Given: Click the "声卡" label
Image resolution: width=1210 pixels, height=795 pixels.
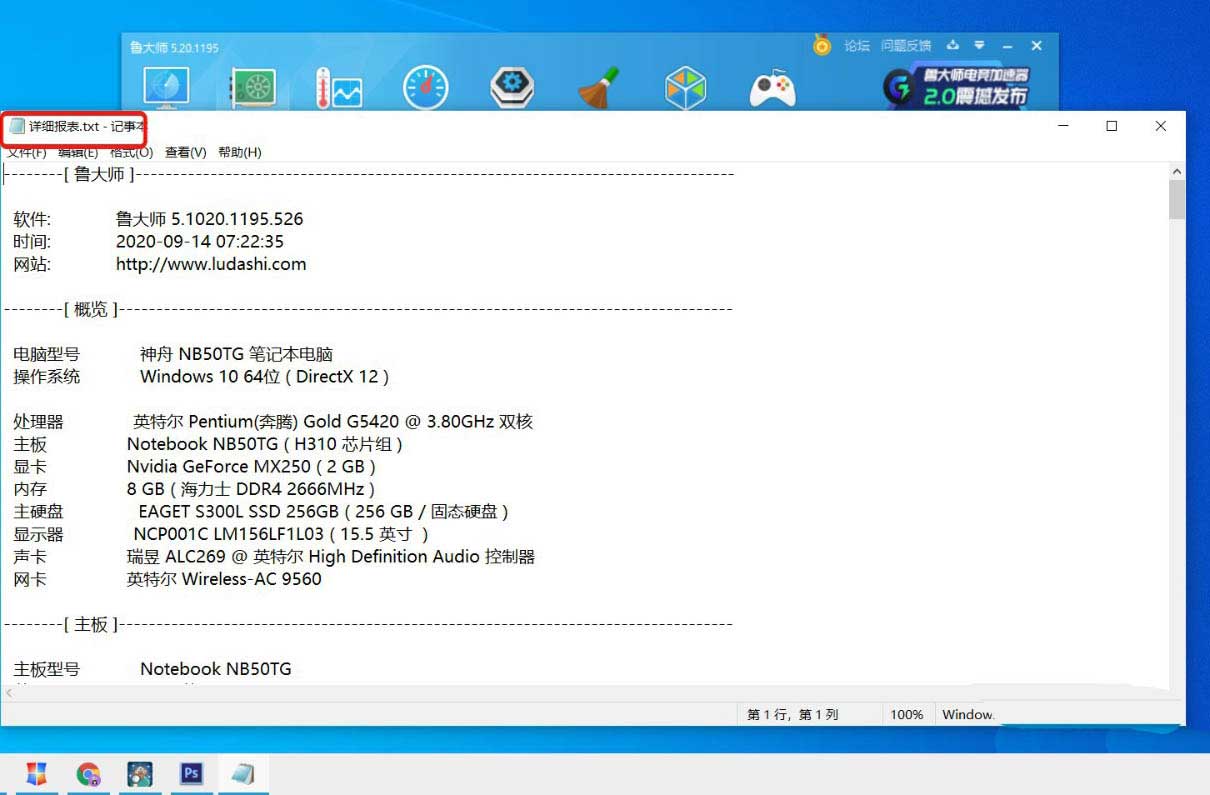Looking at the screenshot, I should tap(30, 557).
